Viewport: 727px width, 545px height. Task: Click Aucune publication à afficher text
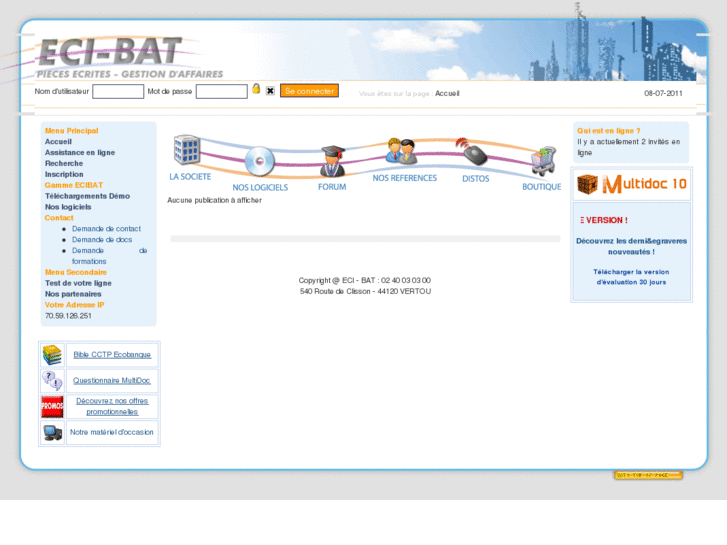coord(214,200)
